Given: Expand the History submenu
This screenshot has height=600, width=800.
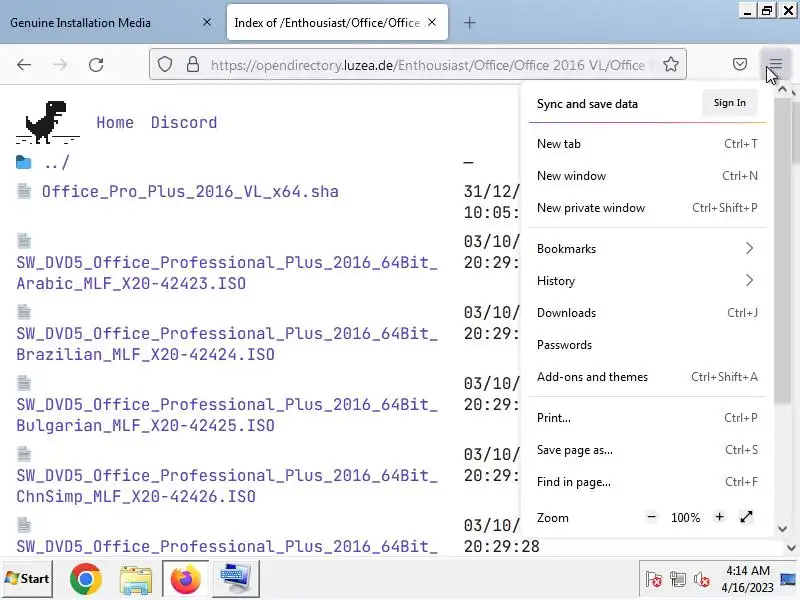Looking at the screenshot, I should click(647, 281).
